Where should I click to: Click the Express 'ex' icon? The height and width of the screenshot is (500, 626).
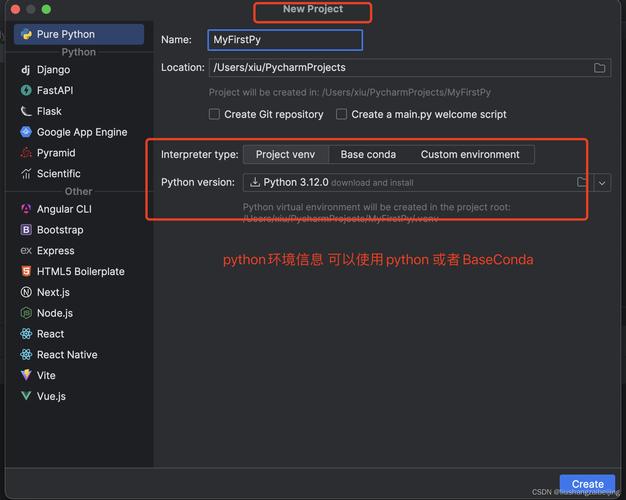(x=26, y=250)
